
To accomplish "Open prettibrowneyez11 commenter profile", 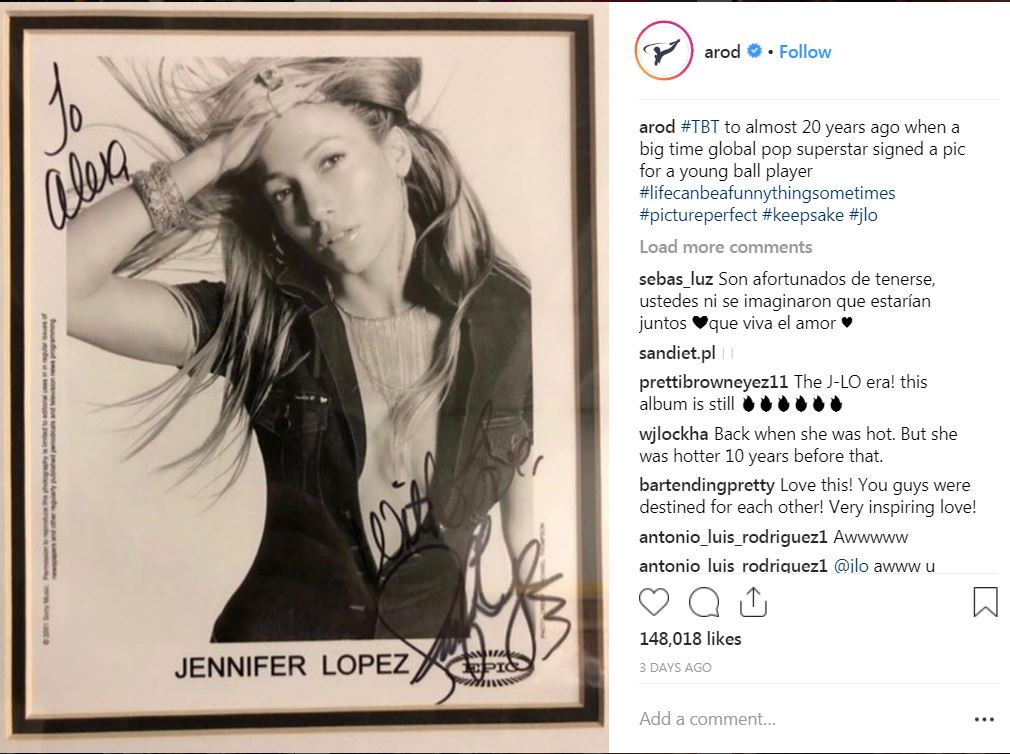I will click(714, 382).
